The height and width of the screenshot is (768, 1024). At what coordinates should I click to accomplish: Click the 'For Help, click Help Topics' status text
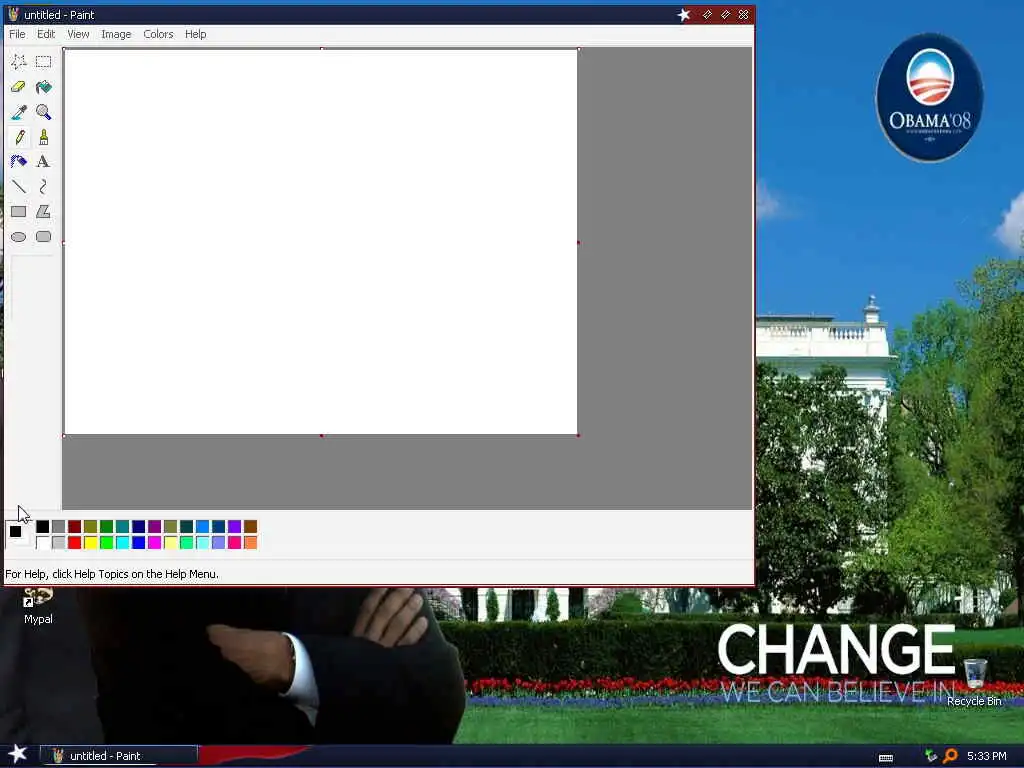(112, 574)
